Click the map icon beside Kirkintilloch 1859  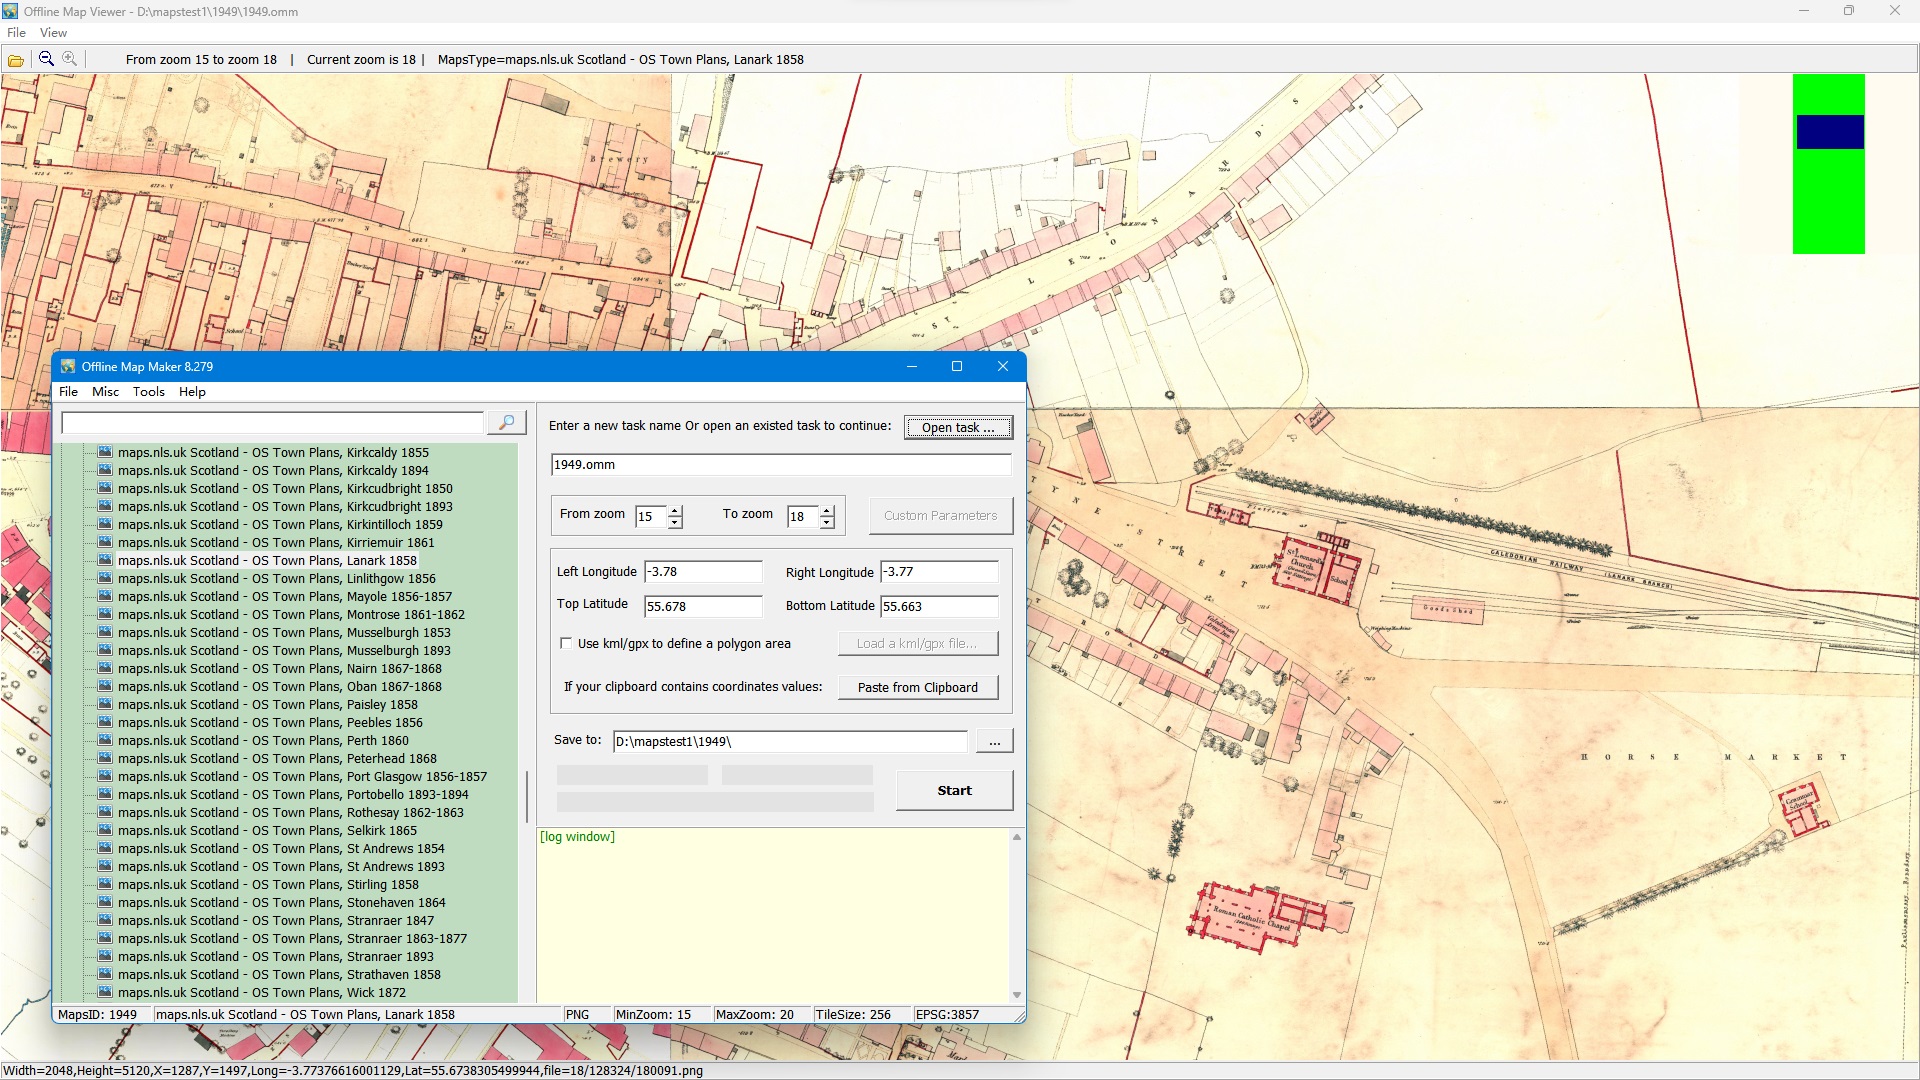pos(105,524)
